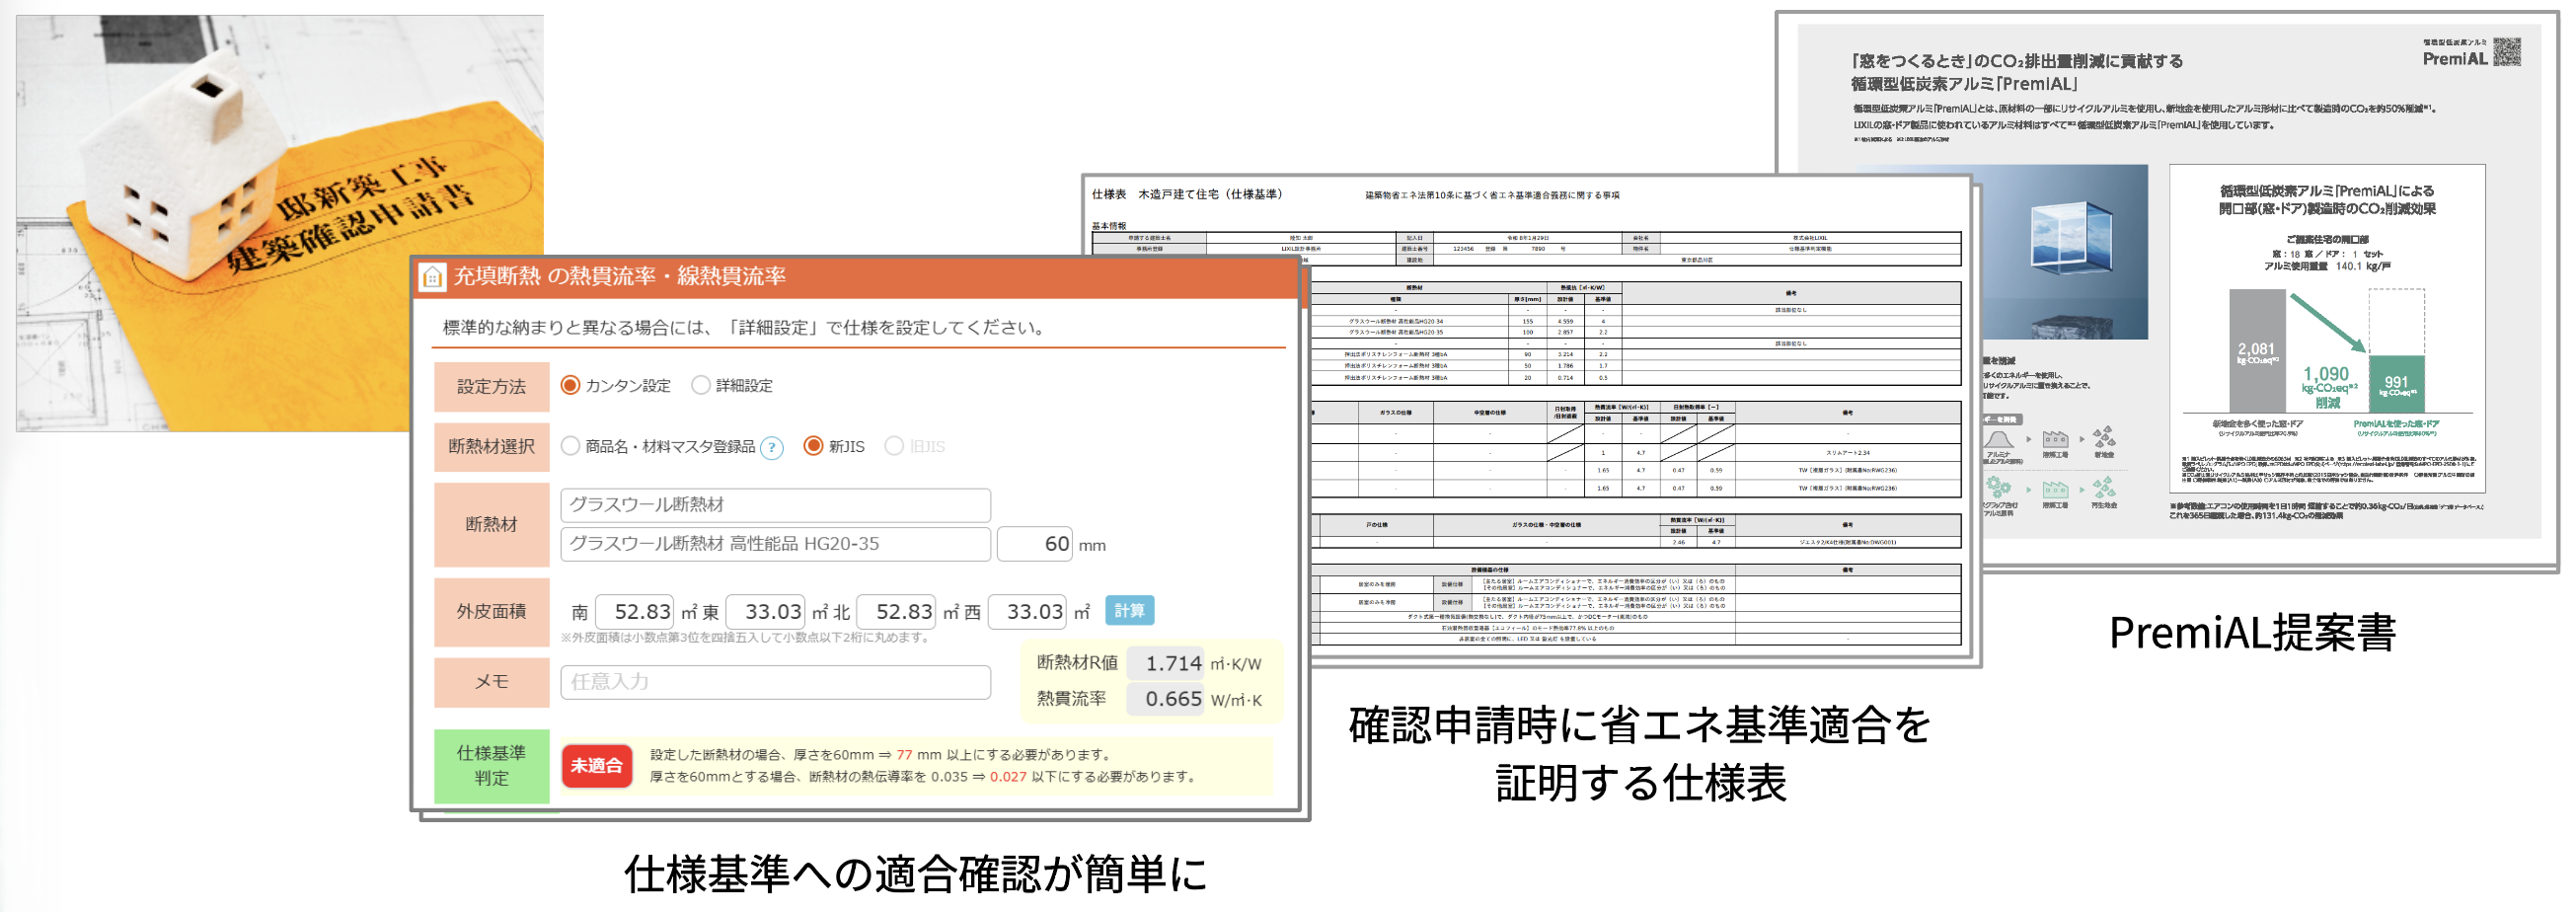2576x912 pixels.
Task: Click the 南 area field showing 52.83
Action: [634, 611]
